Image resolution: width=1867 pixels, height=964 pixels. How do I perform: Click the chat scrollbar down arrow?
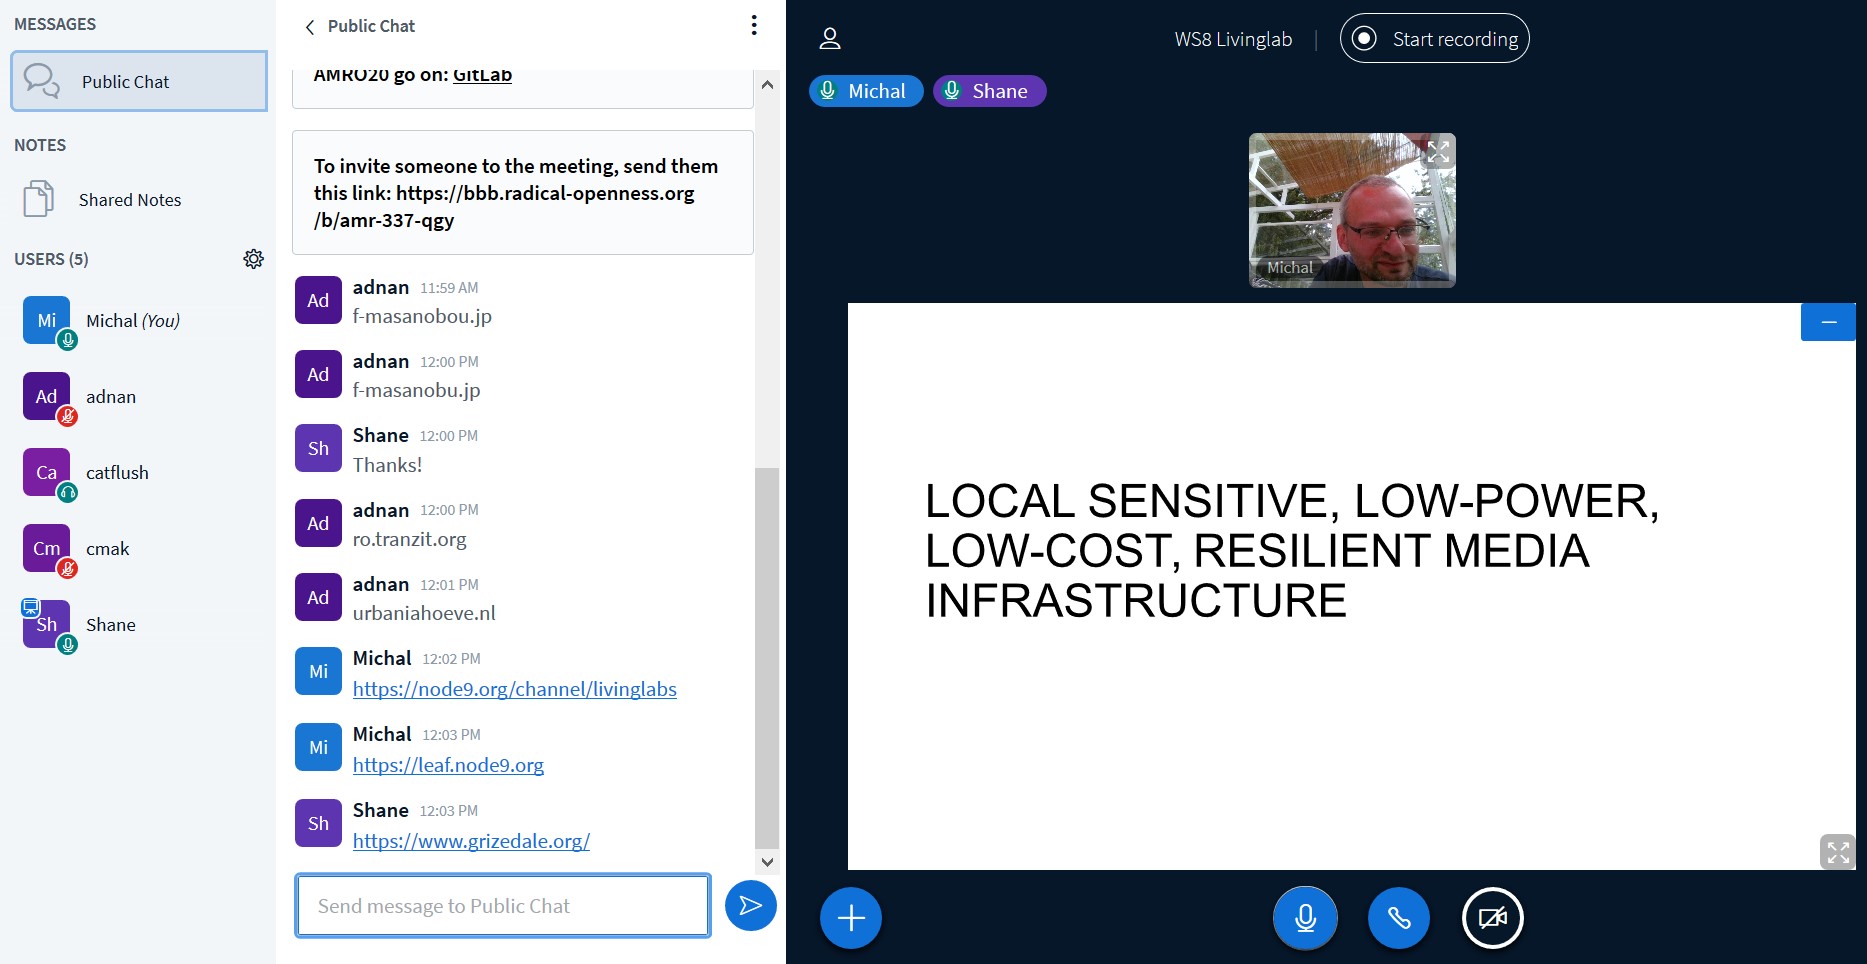(767, 861)
